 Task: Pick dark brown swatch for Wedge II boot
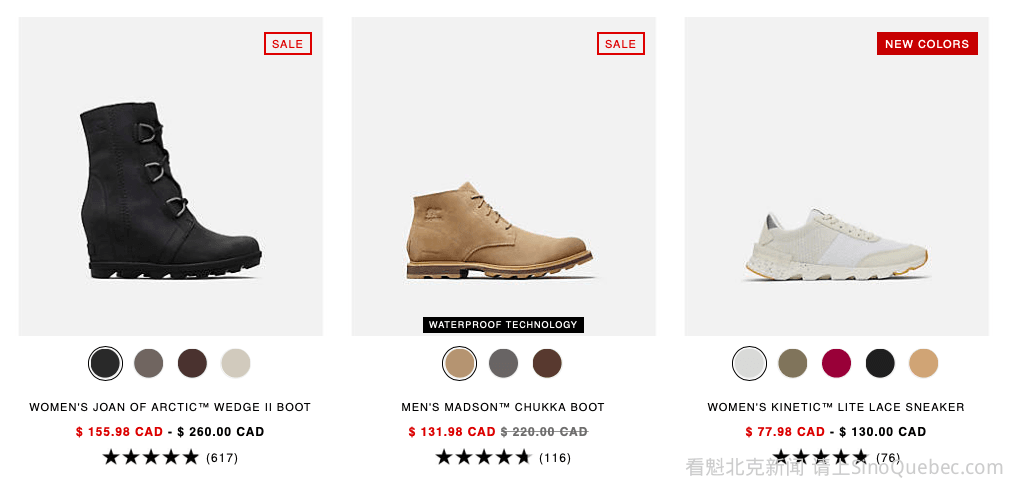pyautogui.click(x=192, y=363)
